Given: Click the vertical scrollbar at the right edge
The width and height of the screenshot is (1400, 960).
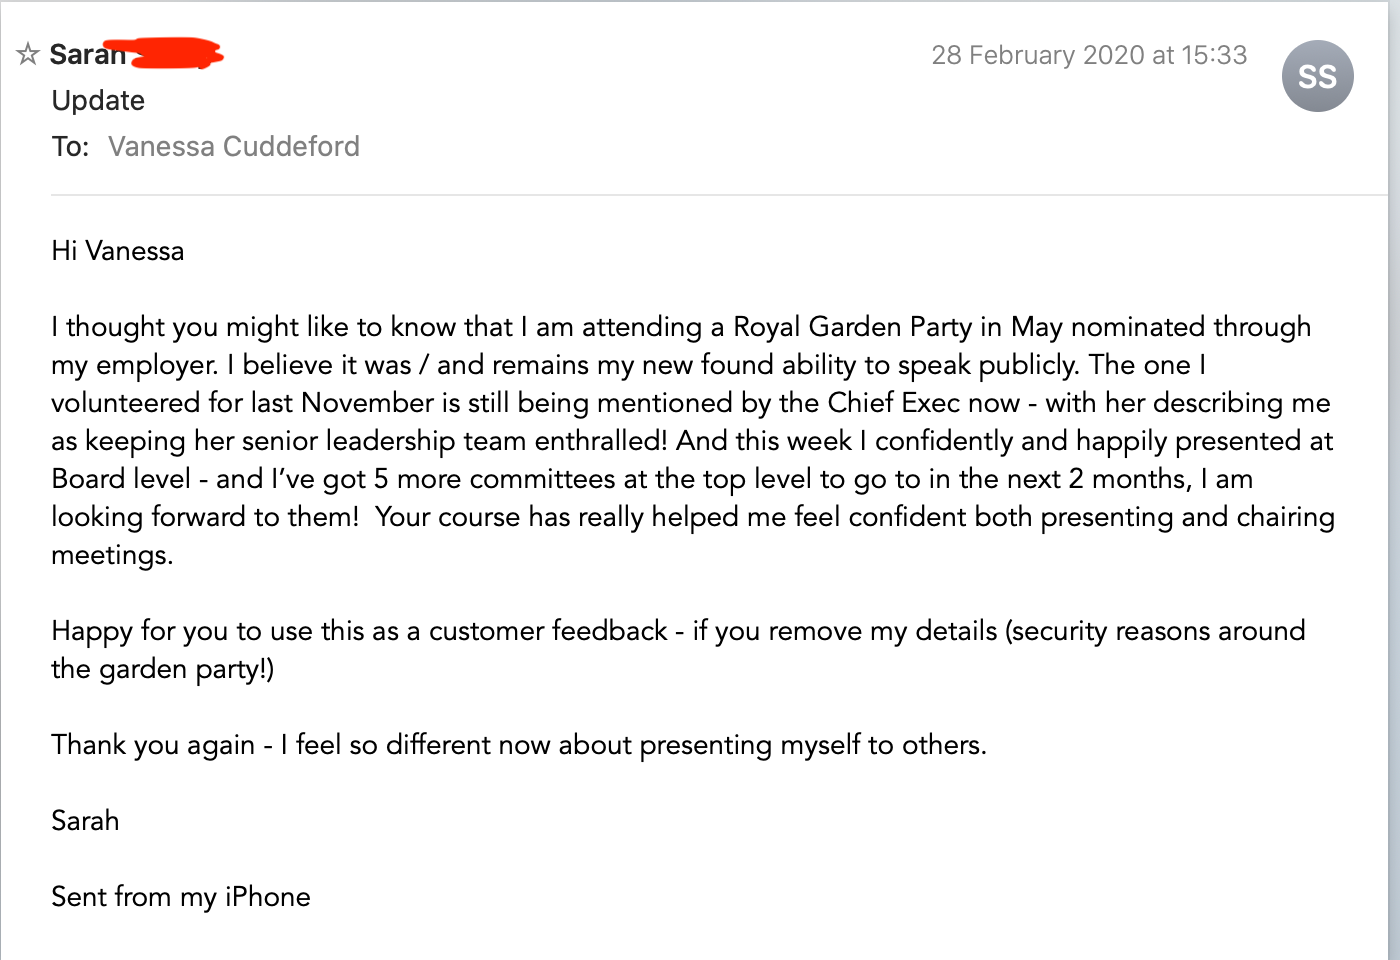Looking at the screenshot, I should 1393,480.
